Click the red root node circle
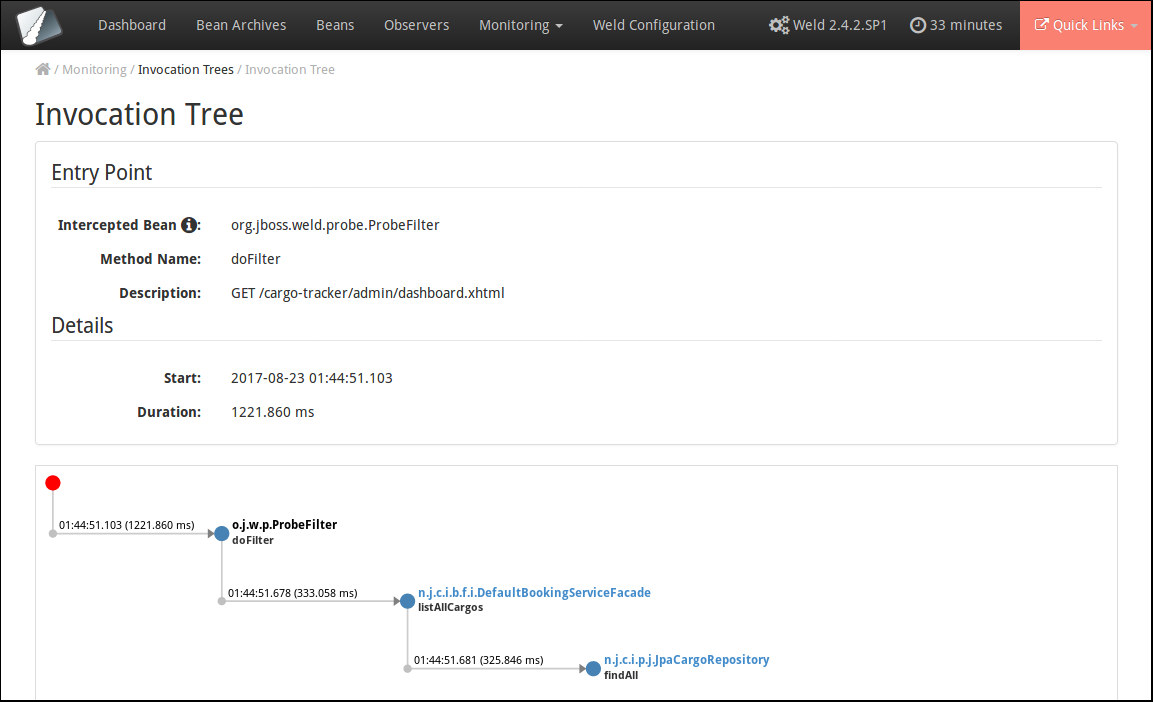This screenshot has width=1153, height=702. point(53,483)
